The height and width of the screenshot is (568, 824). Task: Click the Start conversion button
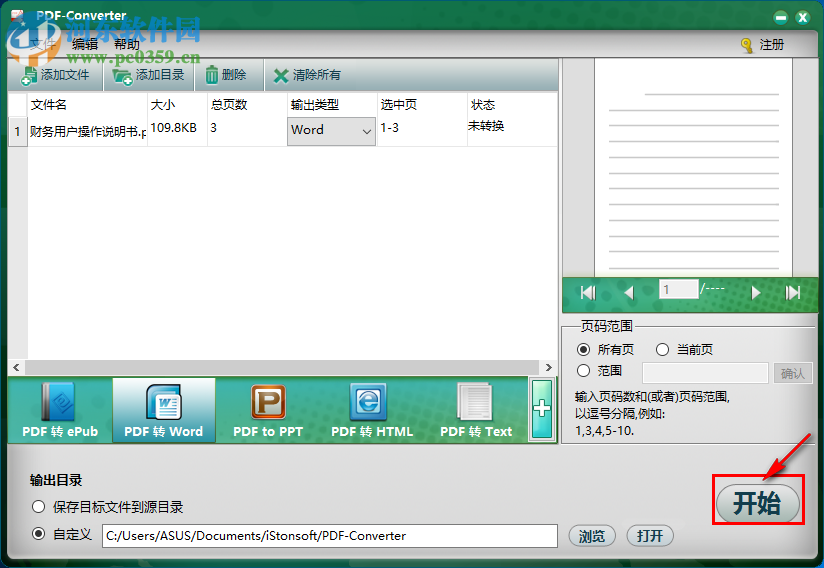coord(758,504)
